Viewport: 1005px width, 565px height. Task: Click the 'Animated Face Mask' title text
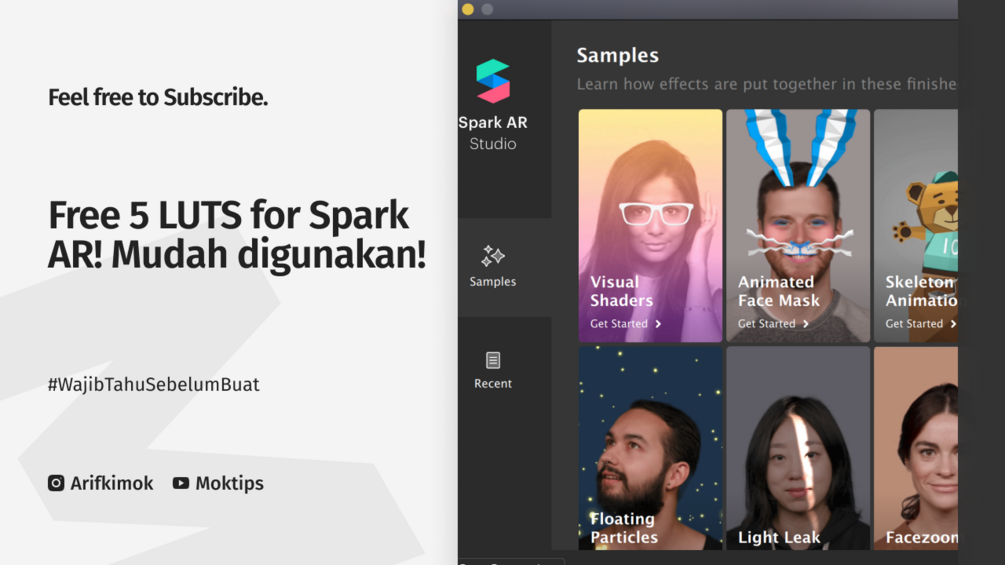click(779, 291)
